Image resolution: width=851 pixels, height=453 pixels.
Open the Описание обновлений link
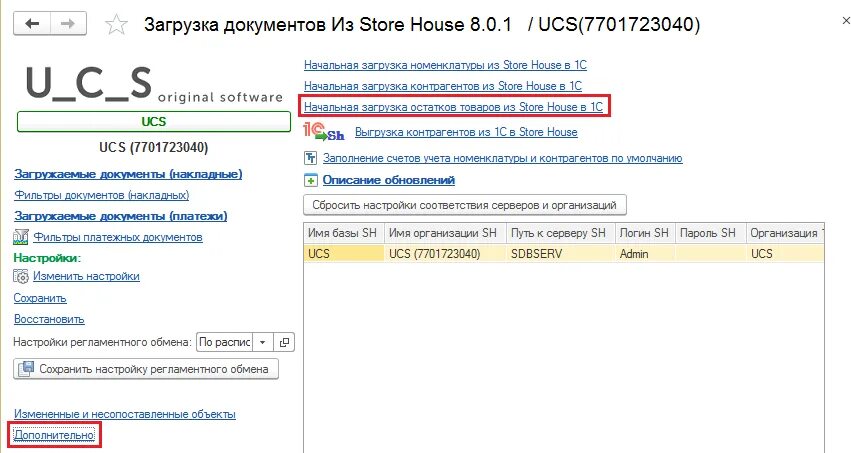click(x=389, y=180)
